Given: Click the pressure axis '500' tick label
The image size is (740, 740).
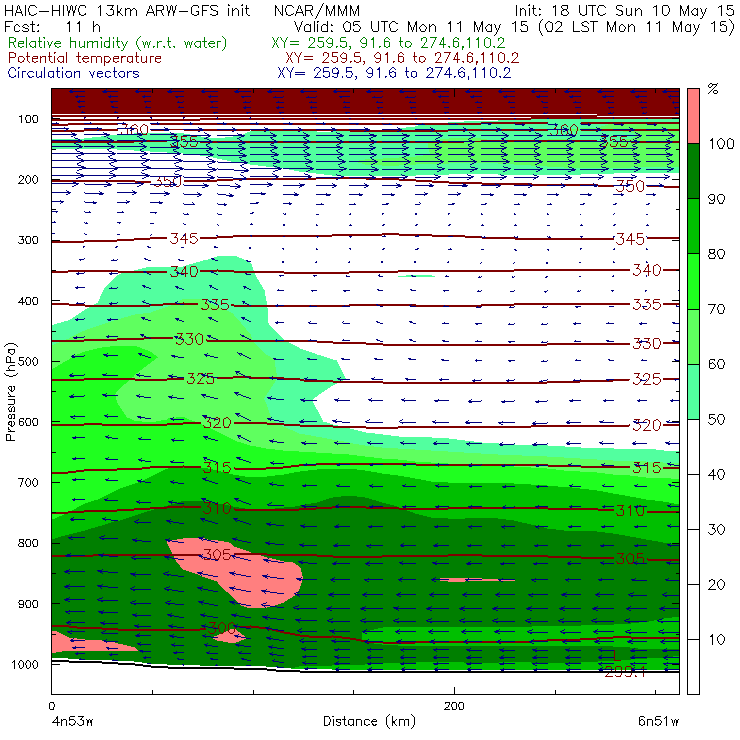Looking at the screenshot, I should pyautogui.click(x=28, y=361).
